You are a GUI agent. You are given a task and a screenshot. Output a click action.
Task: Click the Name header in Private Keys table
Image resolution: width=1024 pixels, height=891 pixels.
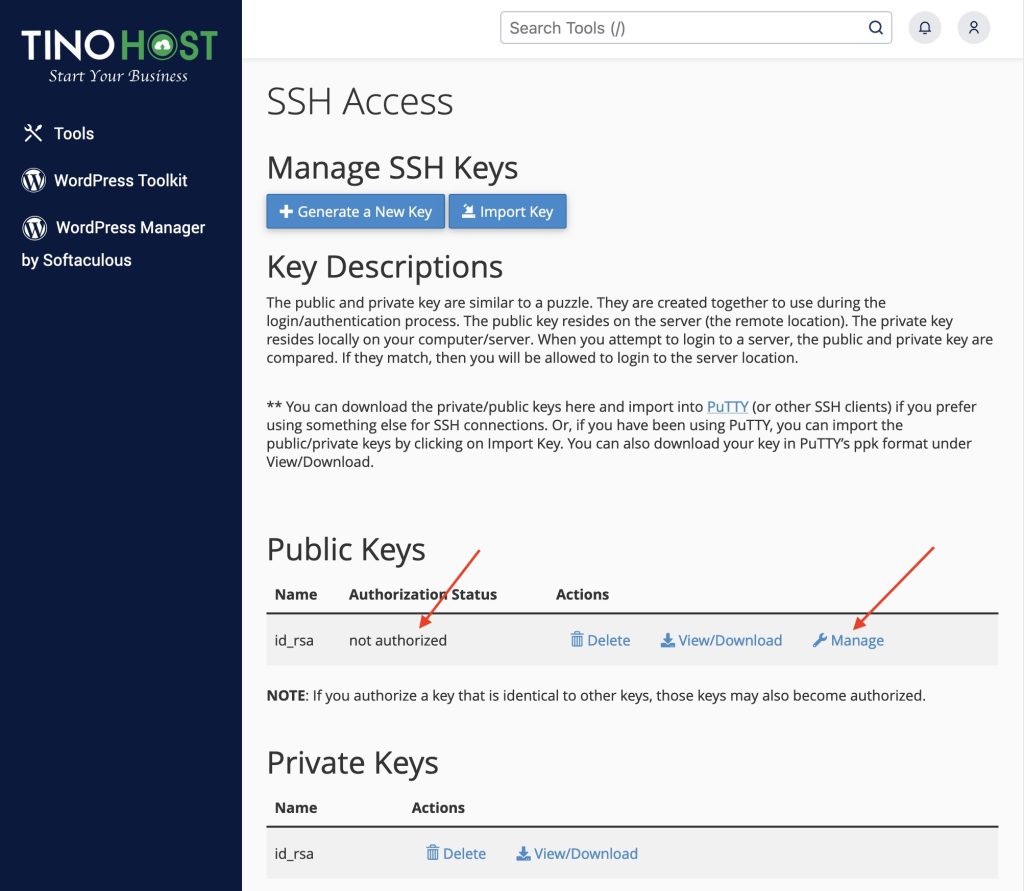(296, 808)
